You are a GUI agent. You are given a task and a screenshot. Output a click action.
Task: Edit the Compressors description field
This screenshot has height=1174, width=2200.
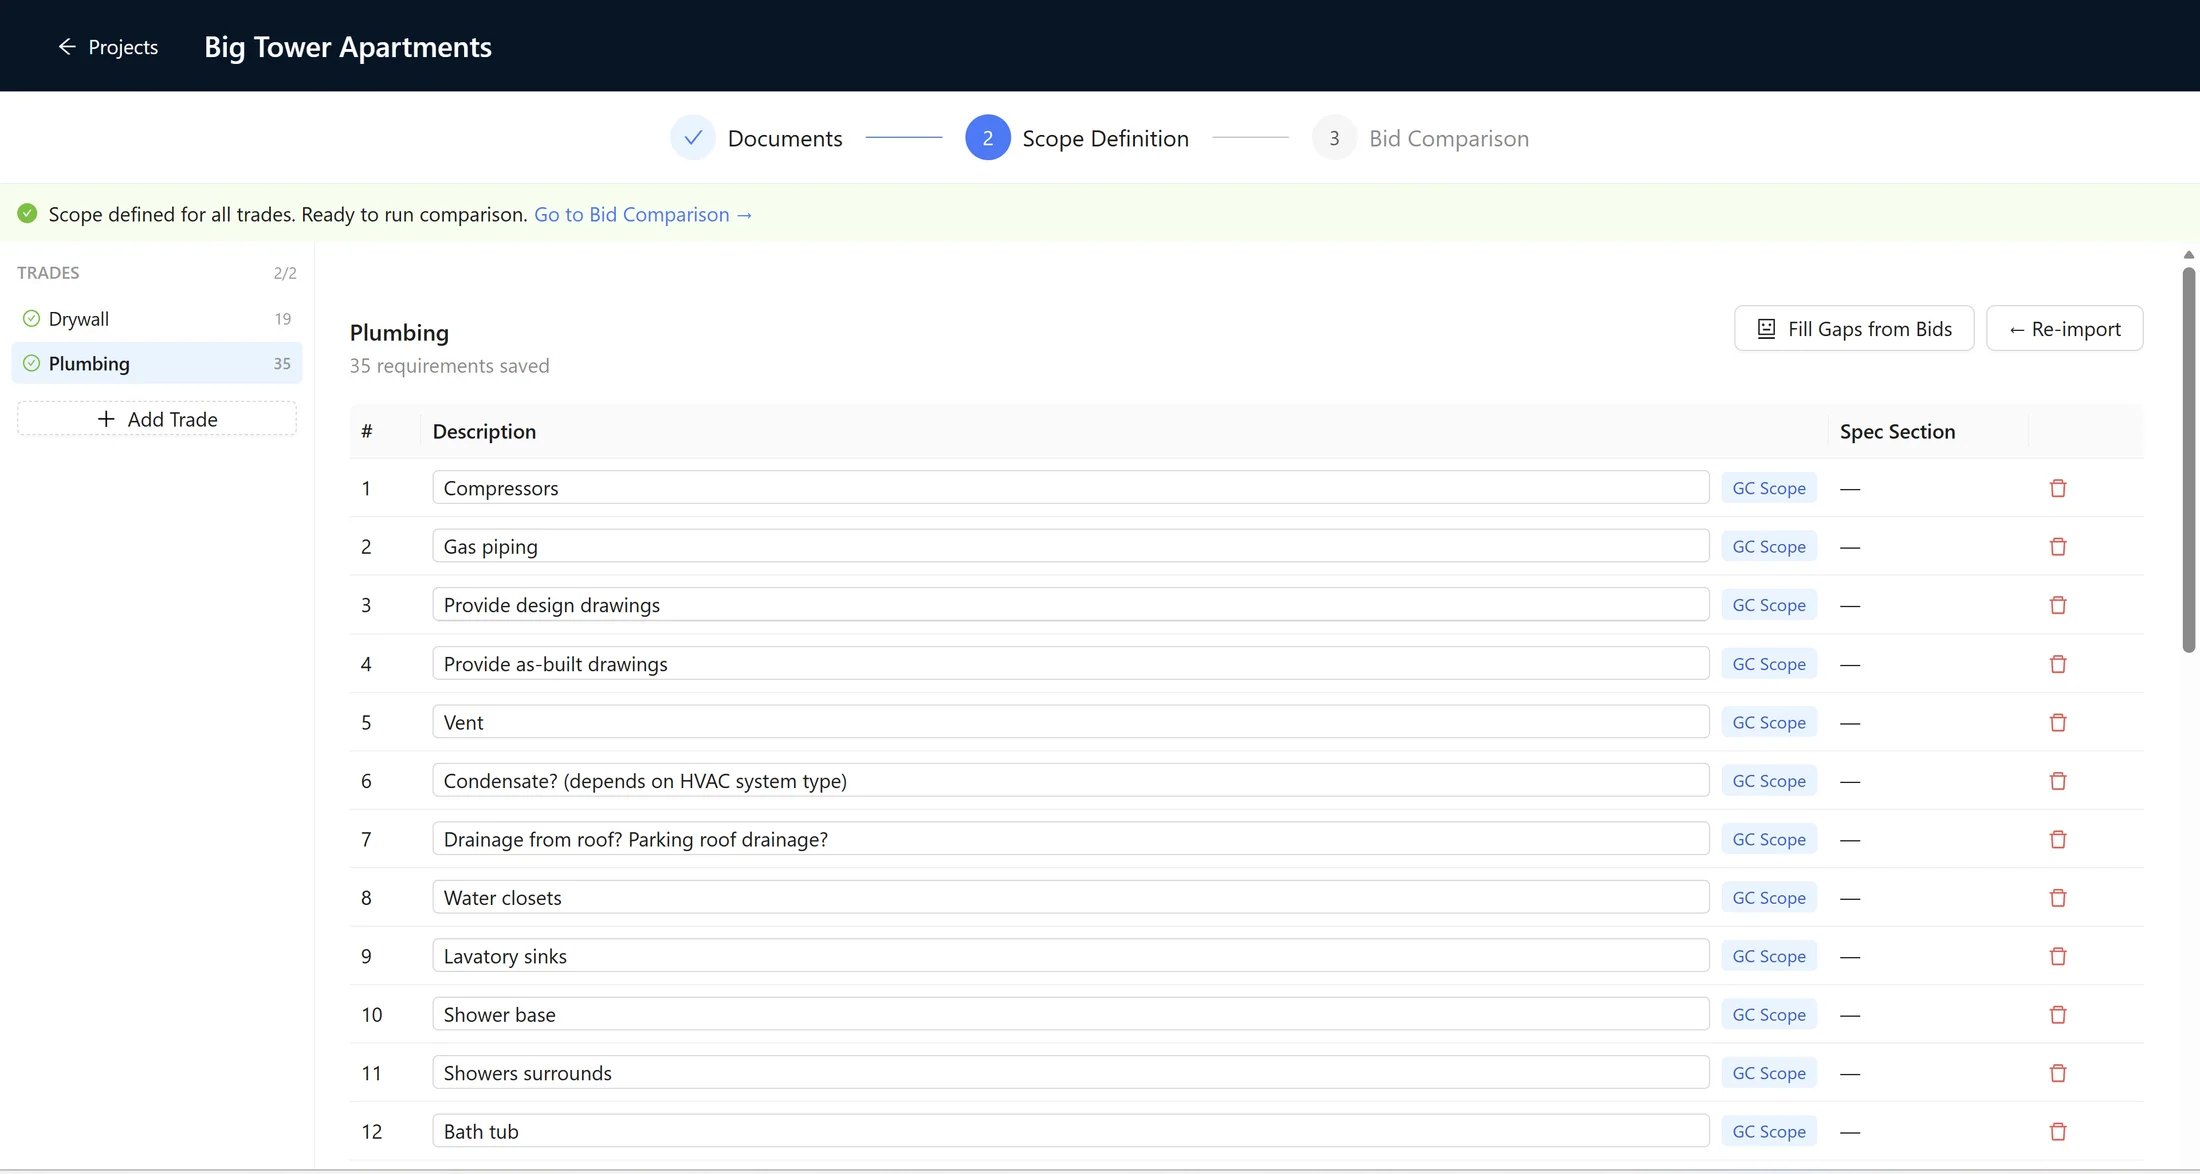click(1071, 488)
